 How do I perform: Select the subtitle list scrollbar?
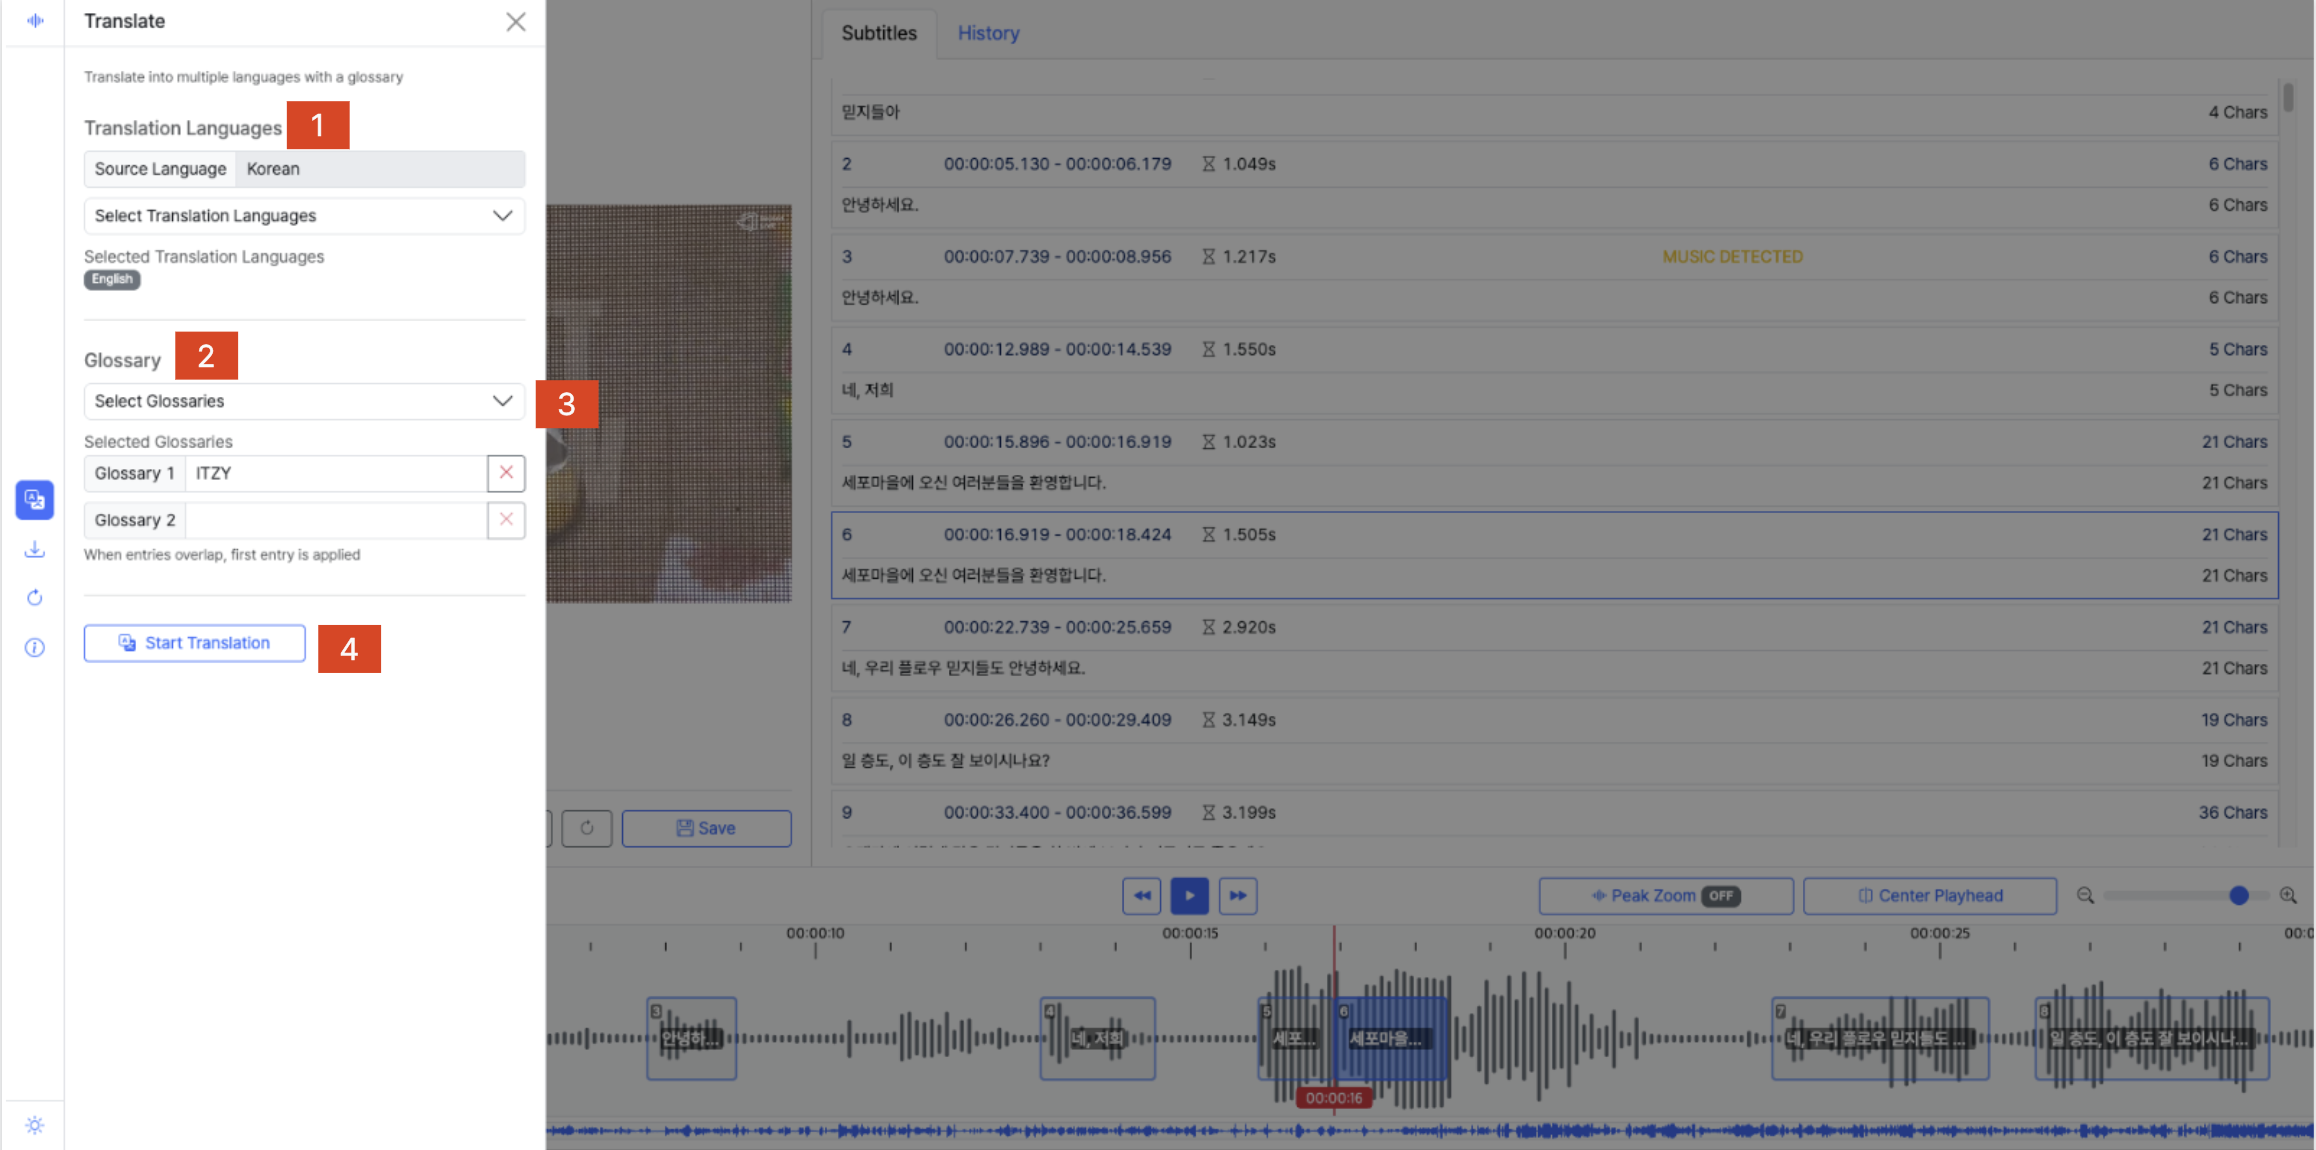pos(2289,98)
